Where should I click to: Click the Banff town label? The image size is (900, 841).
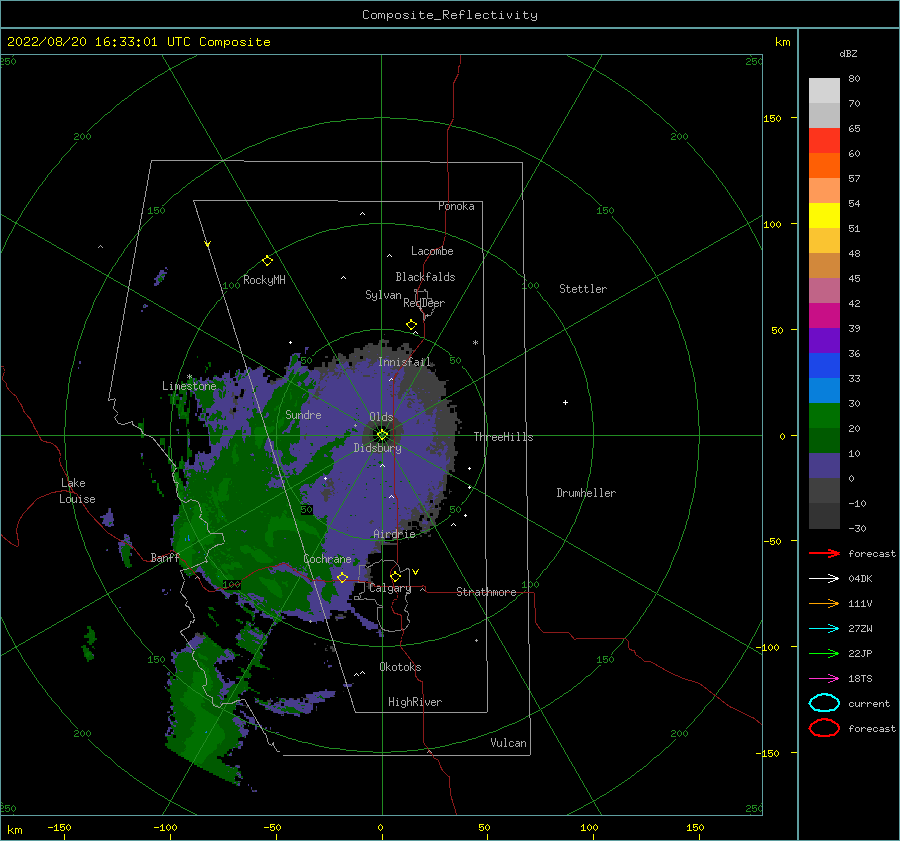[165, 557]
